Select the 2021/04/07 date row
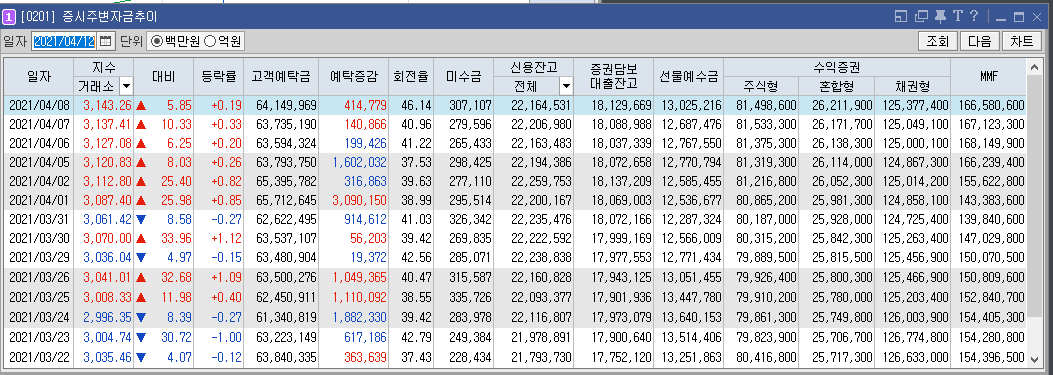1053x375 pixels. tap(516, 124)
